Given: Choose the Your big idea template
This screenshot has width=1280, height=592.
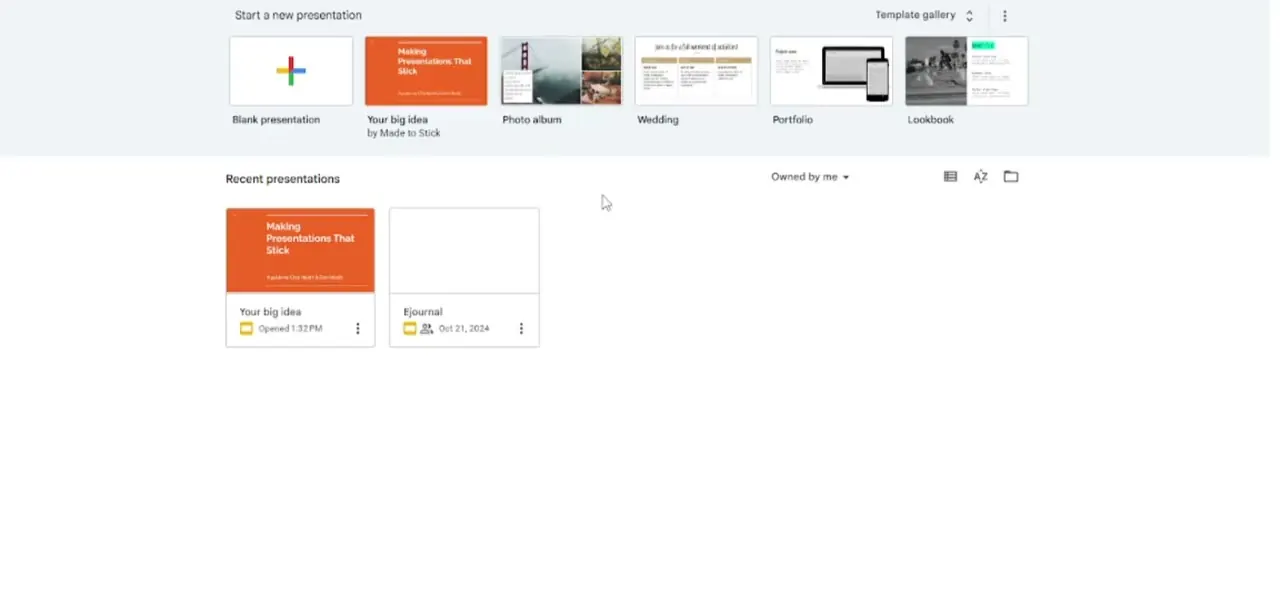Looking at the screenshot, I should (426, 71).
